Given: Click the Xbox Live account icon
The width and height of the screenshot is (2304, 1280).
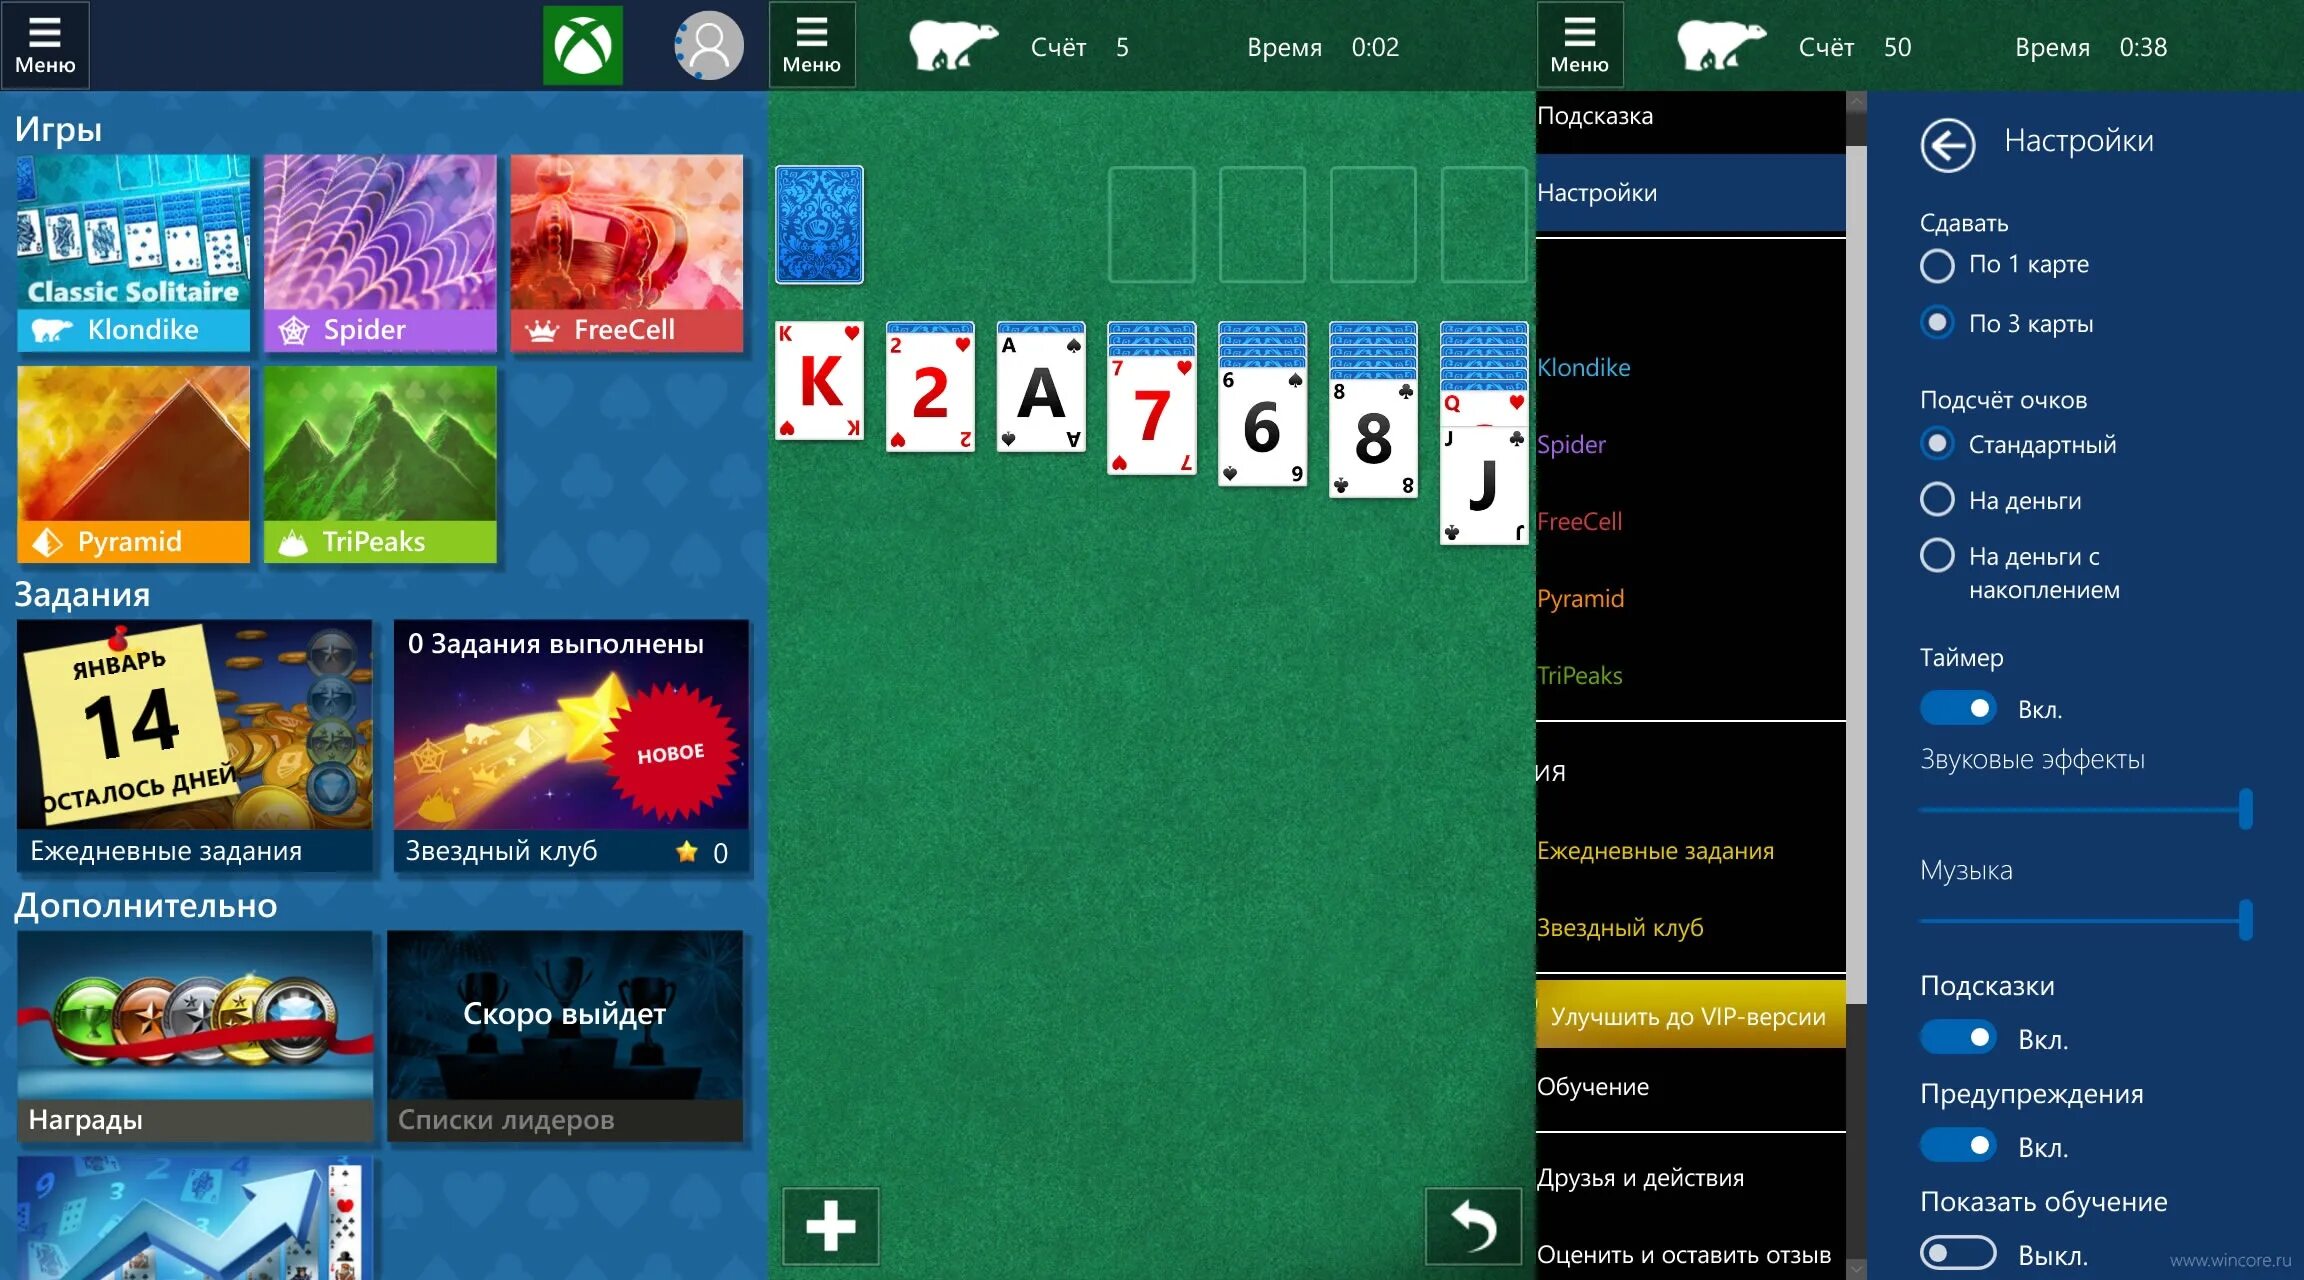Looking at the screenshot, I should [x=709, y=43].
